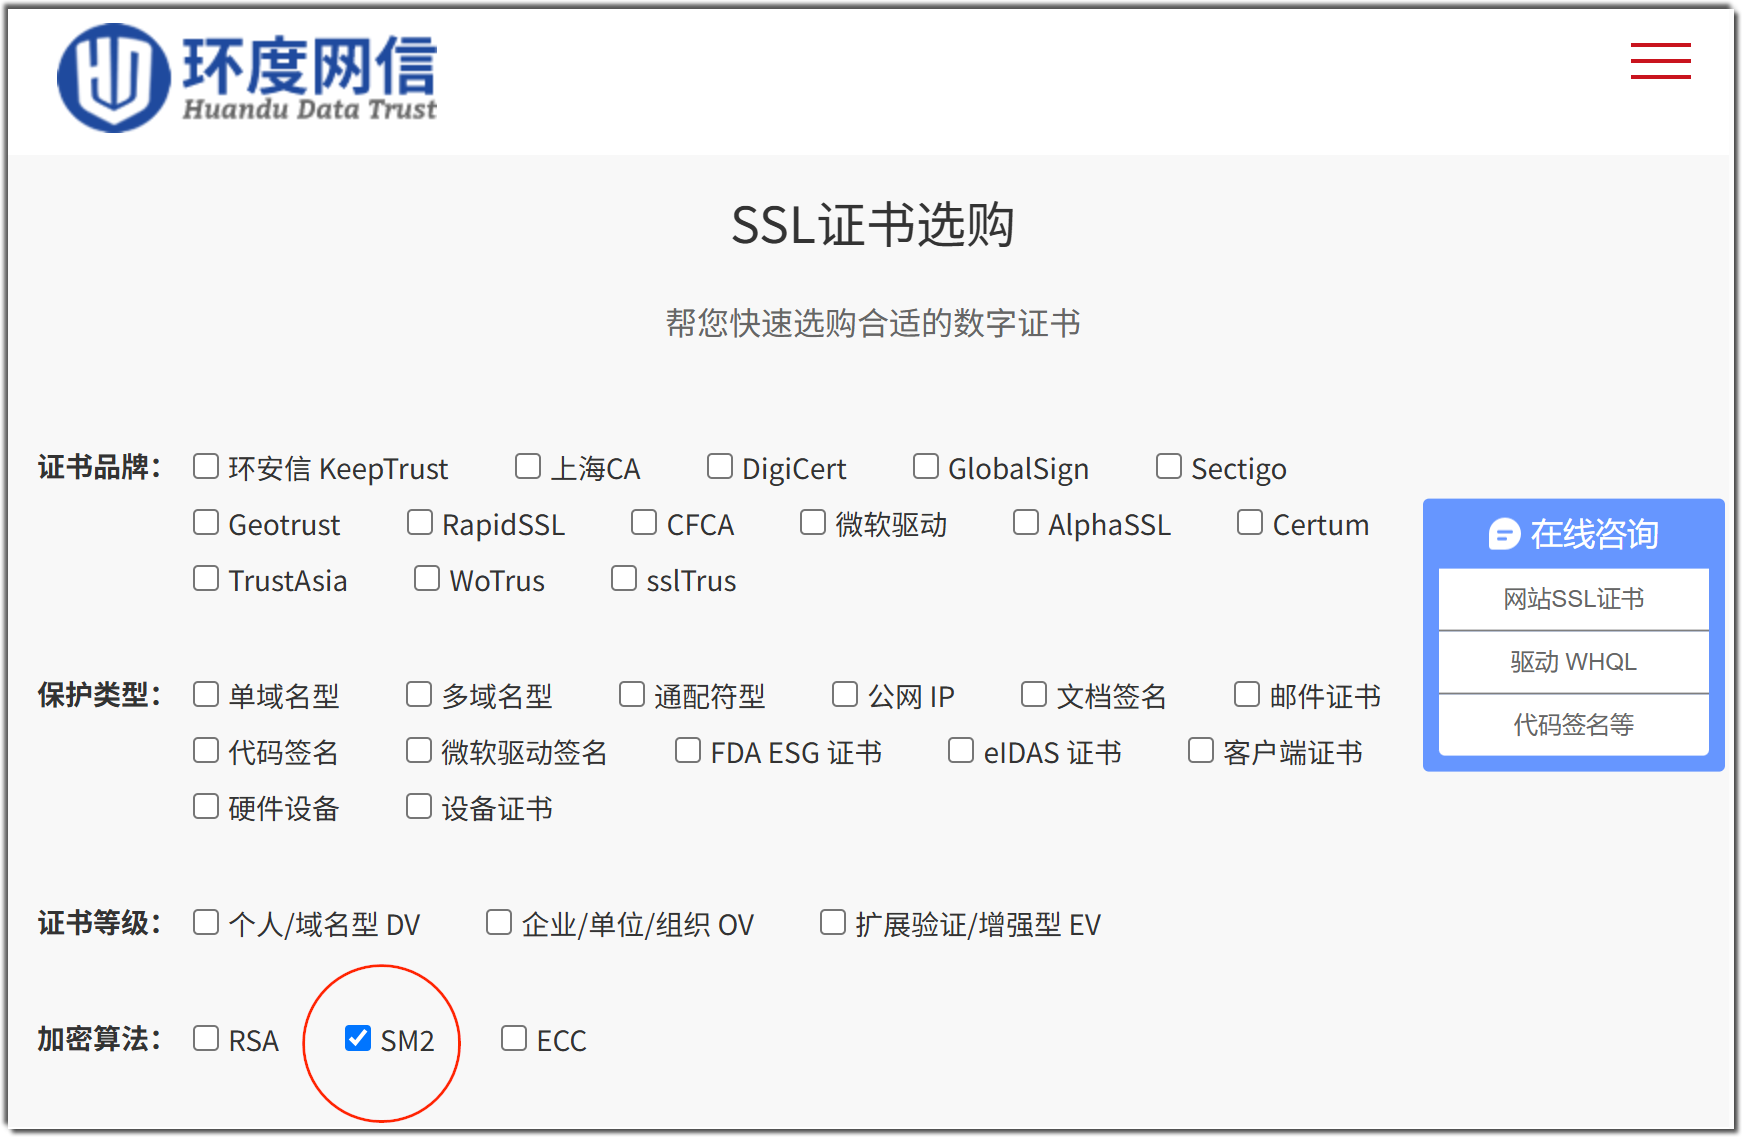The width and height of the screenshot is (1742, 1137).
Task: Check the 企业/单位/组织 OV level
Action: [x=498, y=922]
